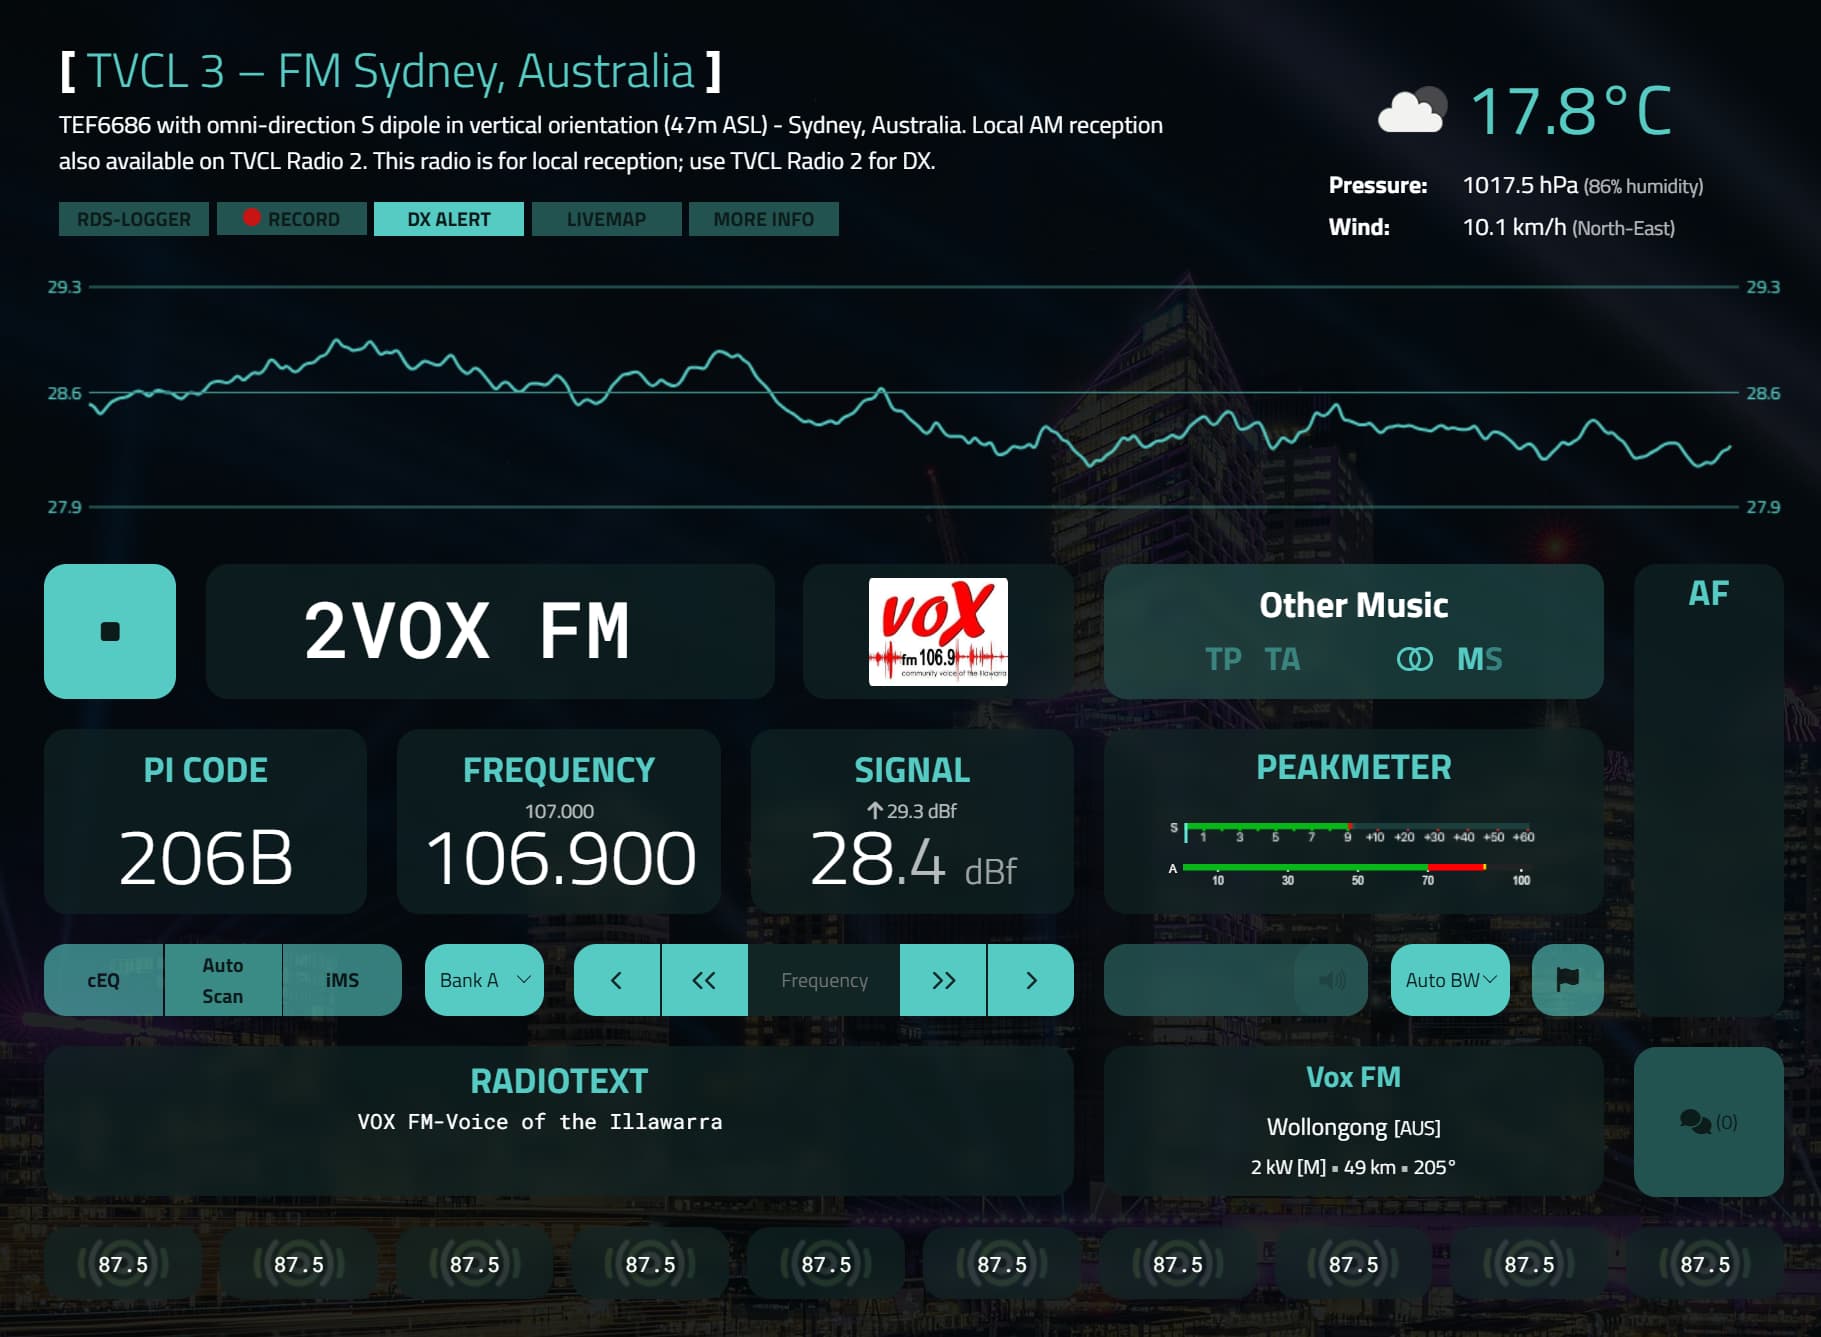The image size is (1821, 1337).
Task: Click "VOX FM-Voice of the Illawarra" radiotext
Action: click(x=540, y=1122)
